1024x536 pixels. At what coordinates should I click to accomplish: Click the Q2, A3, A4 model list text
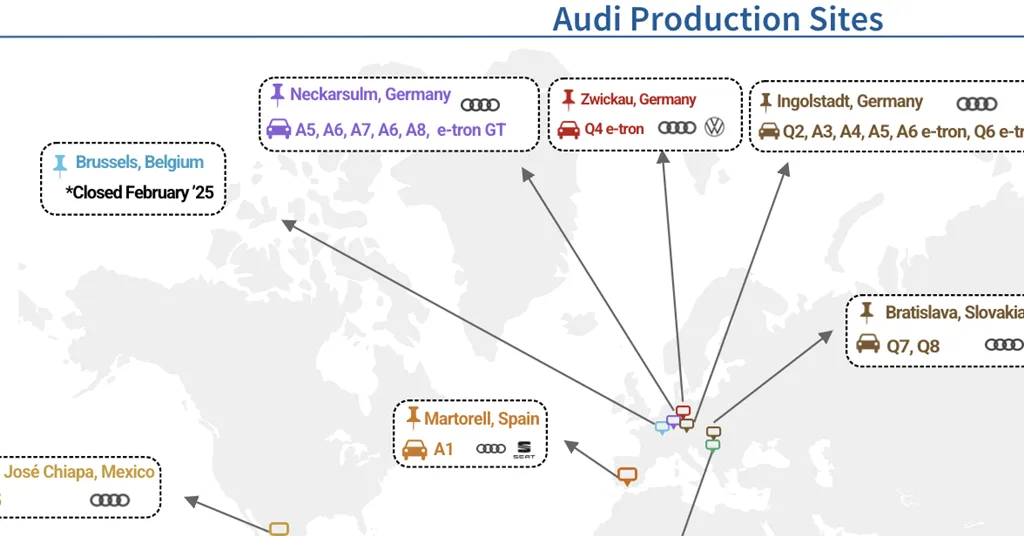pos(903,132)
